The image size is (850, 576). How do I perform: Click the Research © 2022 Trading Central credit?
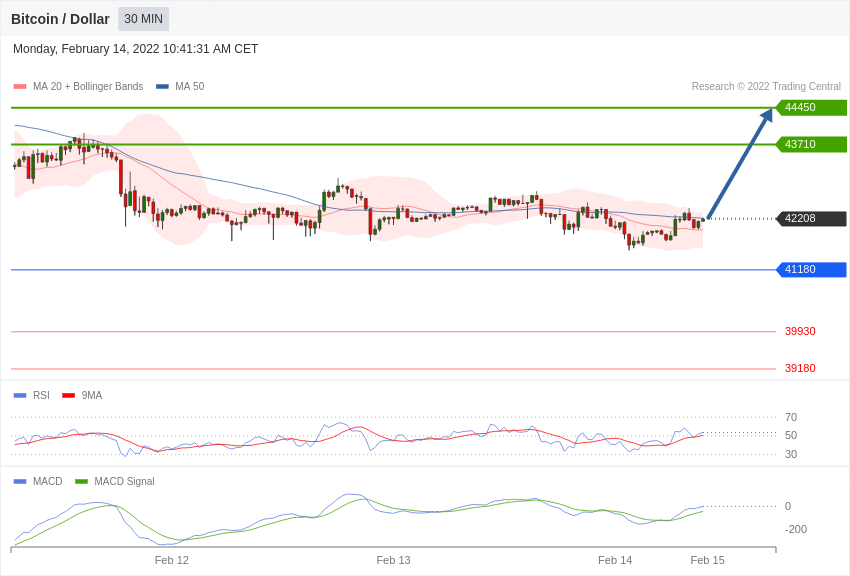[766, 87]
